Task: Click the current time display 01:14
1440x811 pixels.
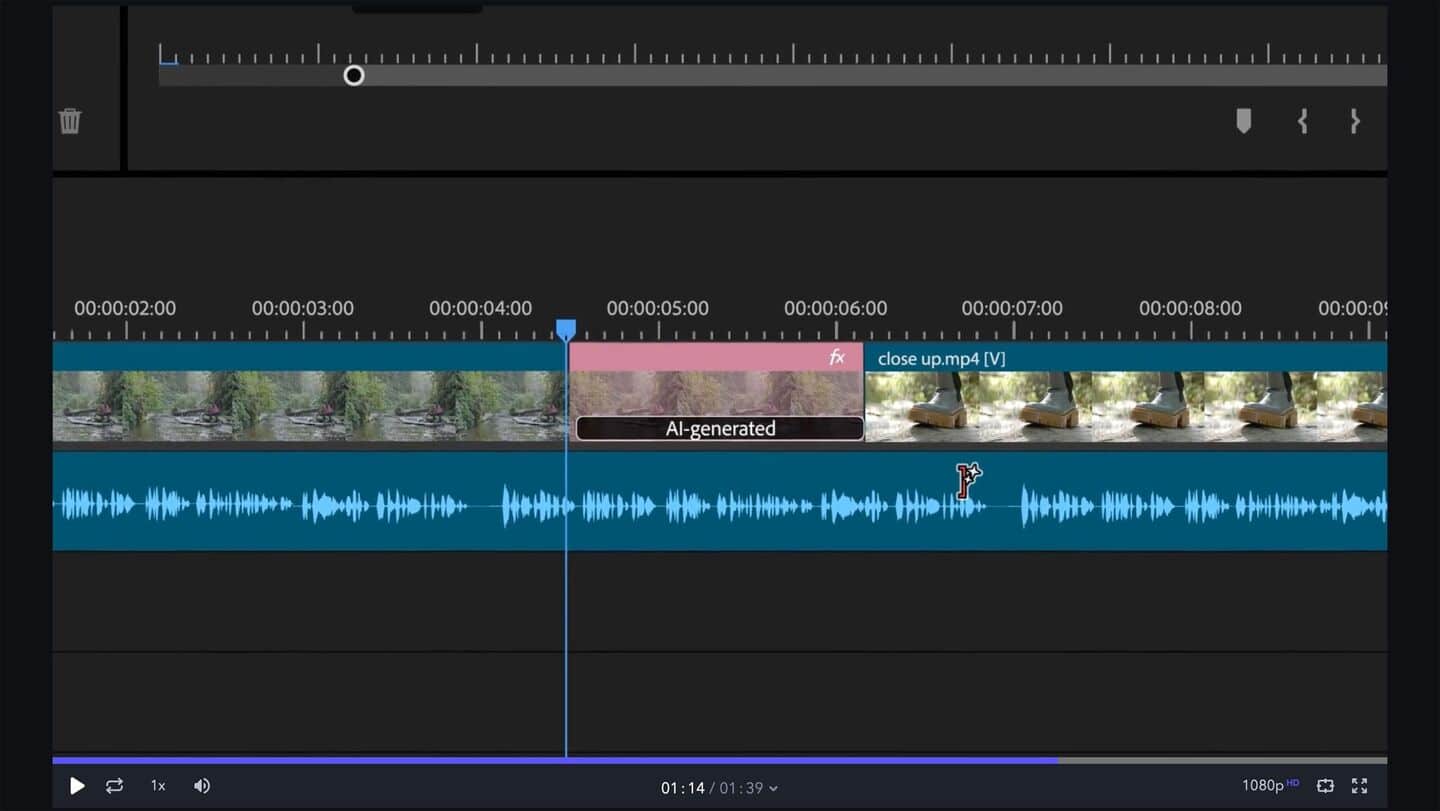Action: click(x=683, y=788)
